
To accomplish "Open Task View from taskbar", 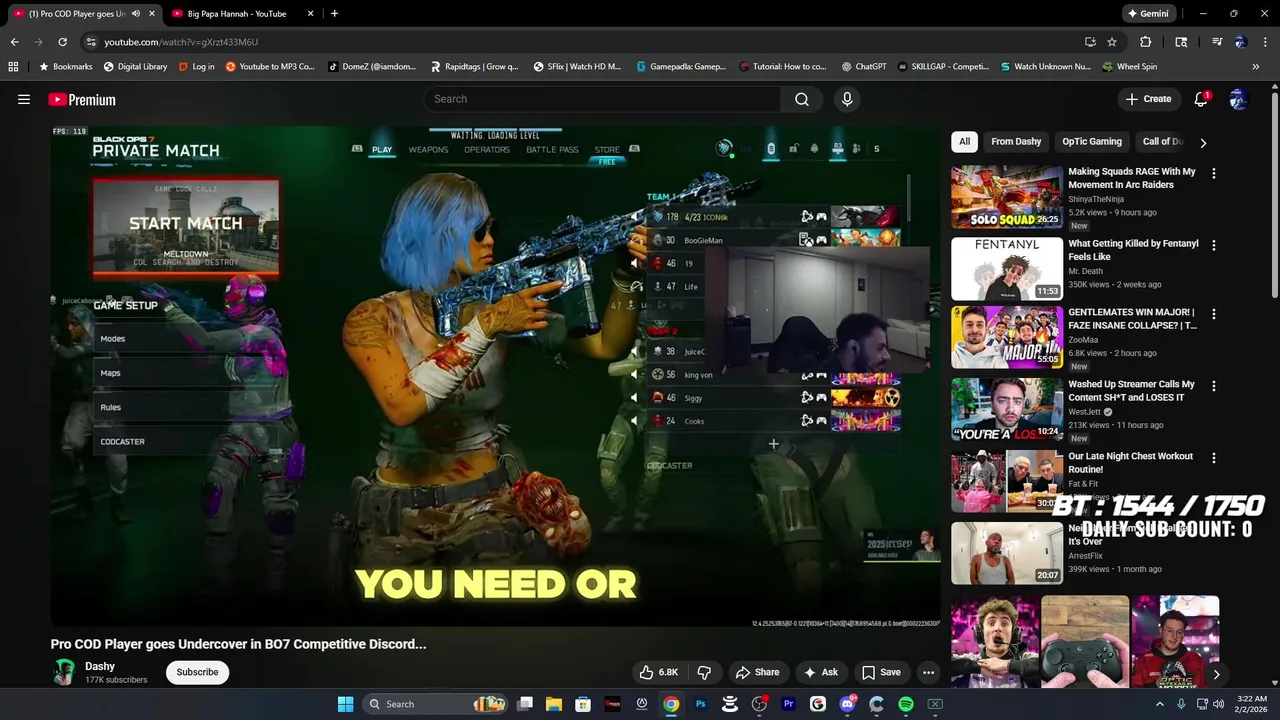I will [x=525, y=704].
